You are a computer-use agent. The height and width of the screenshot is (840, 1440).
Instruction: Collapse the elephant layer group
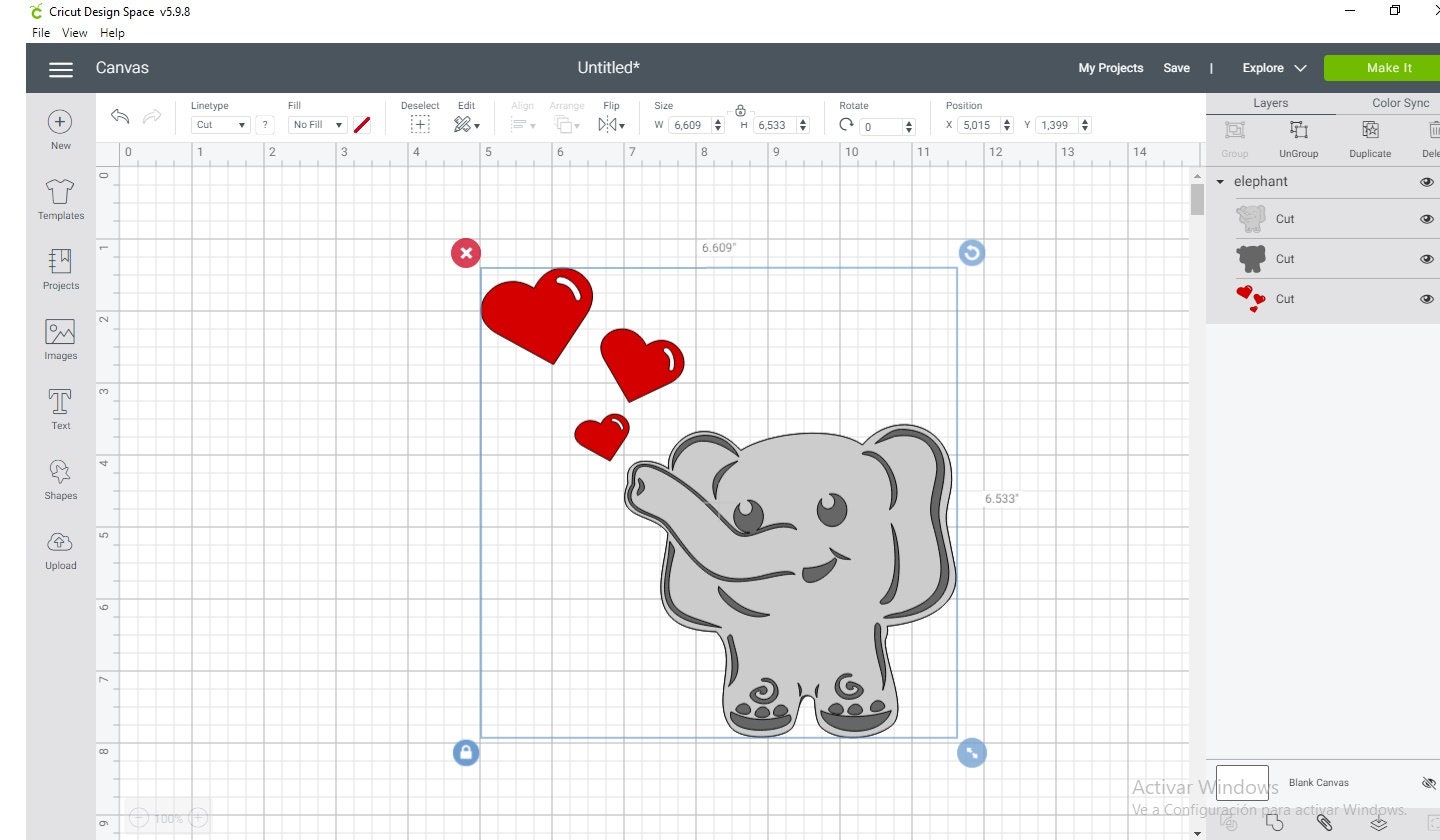pos(1220,182)
